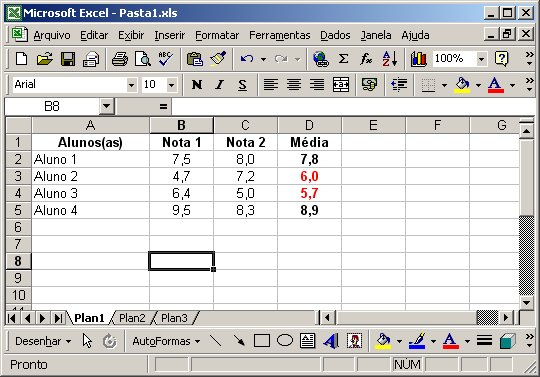540x377 pixels.
Task: Click the Paste Function fx icon
Action: point(366,59)
